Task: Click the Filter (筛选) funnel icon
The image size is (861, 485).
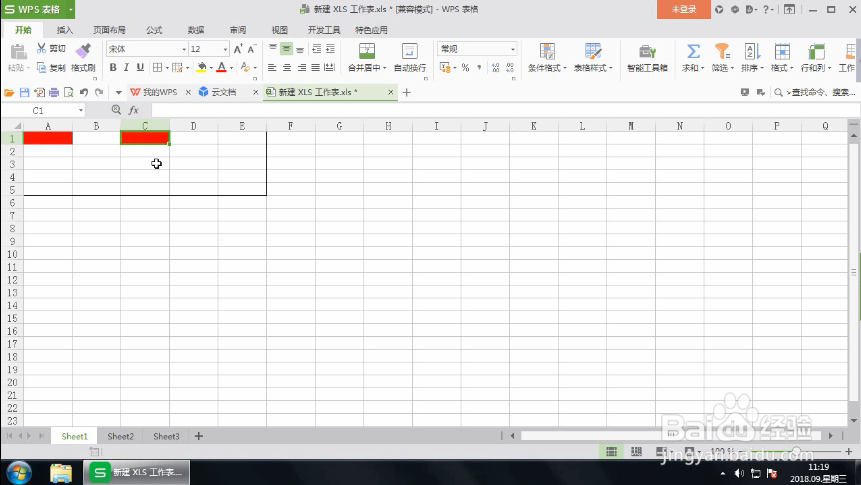Action: [x=722, y=51]
